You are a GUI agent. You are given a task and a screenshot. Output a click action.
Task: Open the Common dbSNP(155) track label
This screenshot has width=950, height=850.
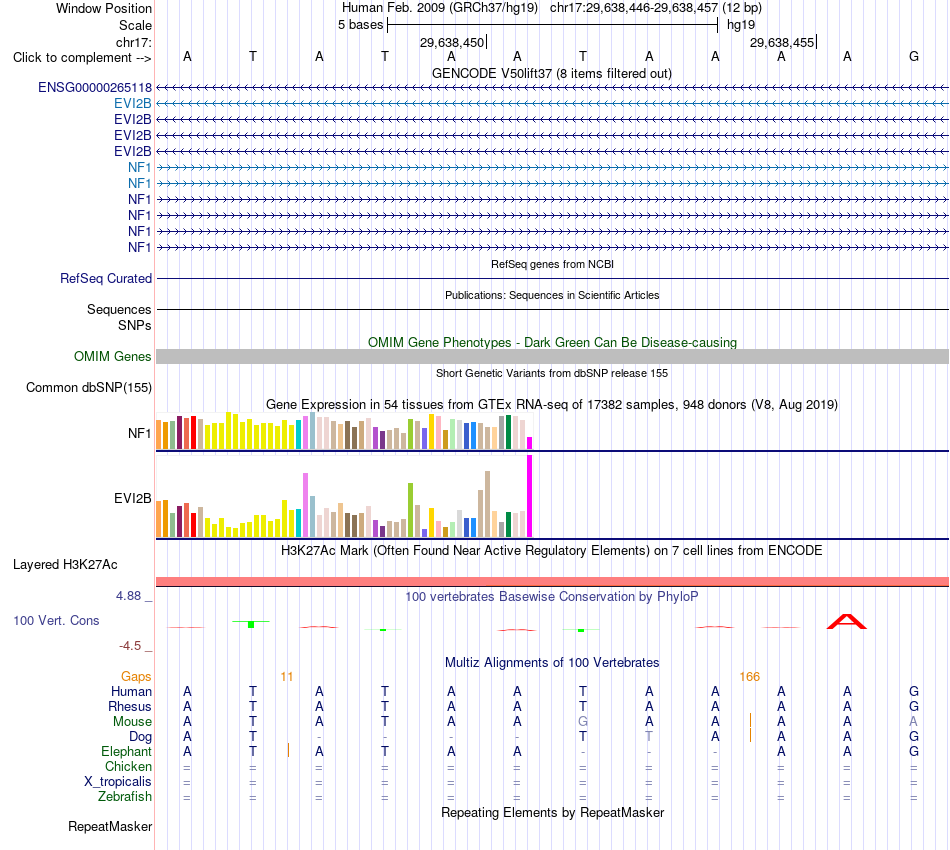[89, 388]
